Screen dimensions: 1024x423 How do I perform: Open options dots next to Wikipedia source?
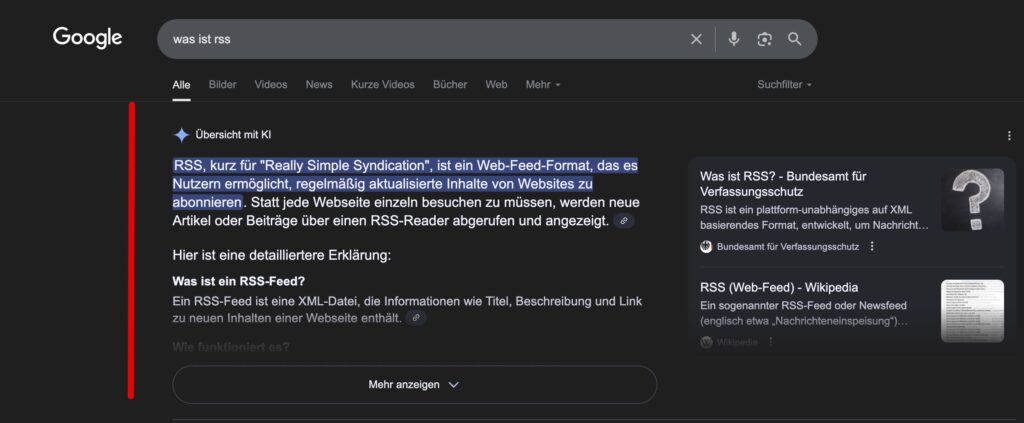[x=771, y=342]
